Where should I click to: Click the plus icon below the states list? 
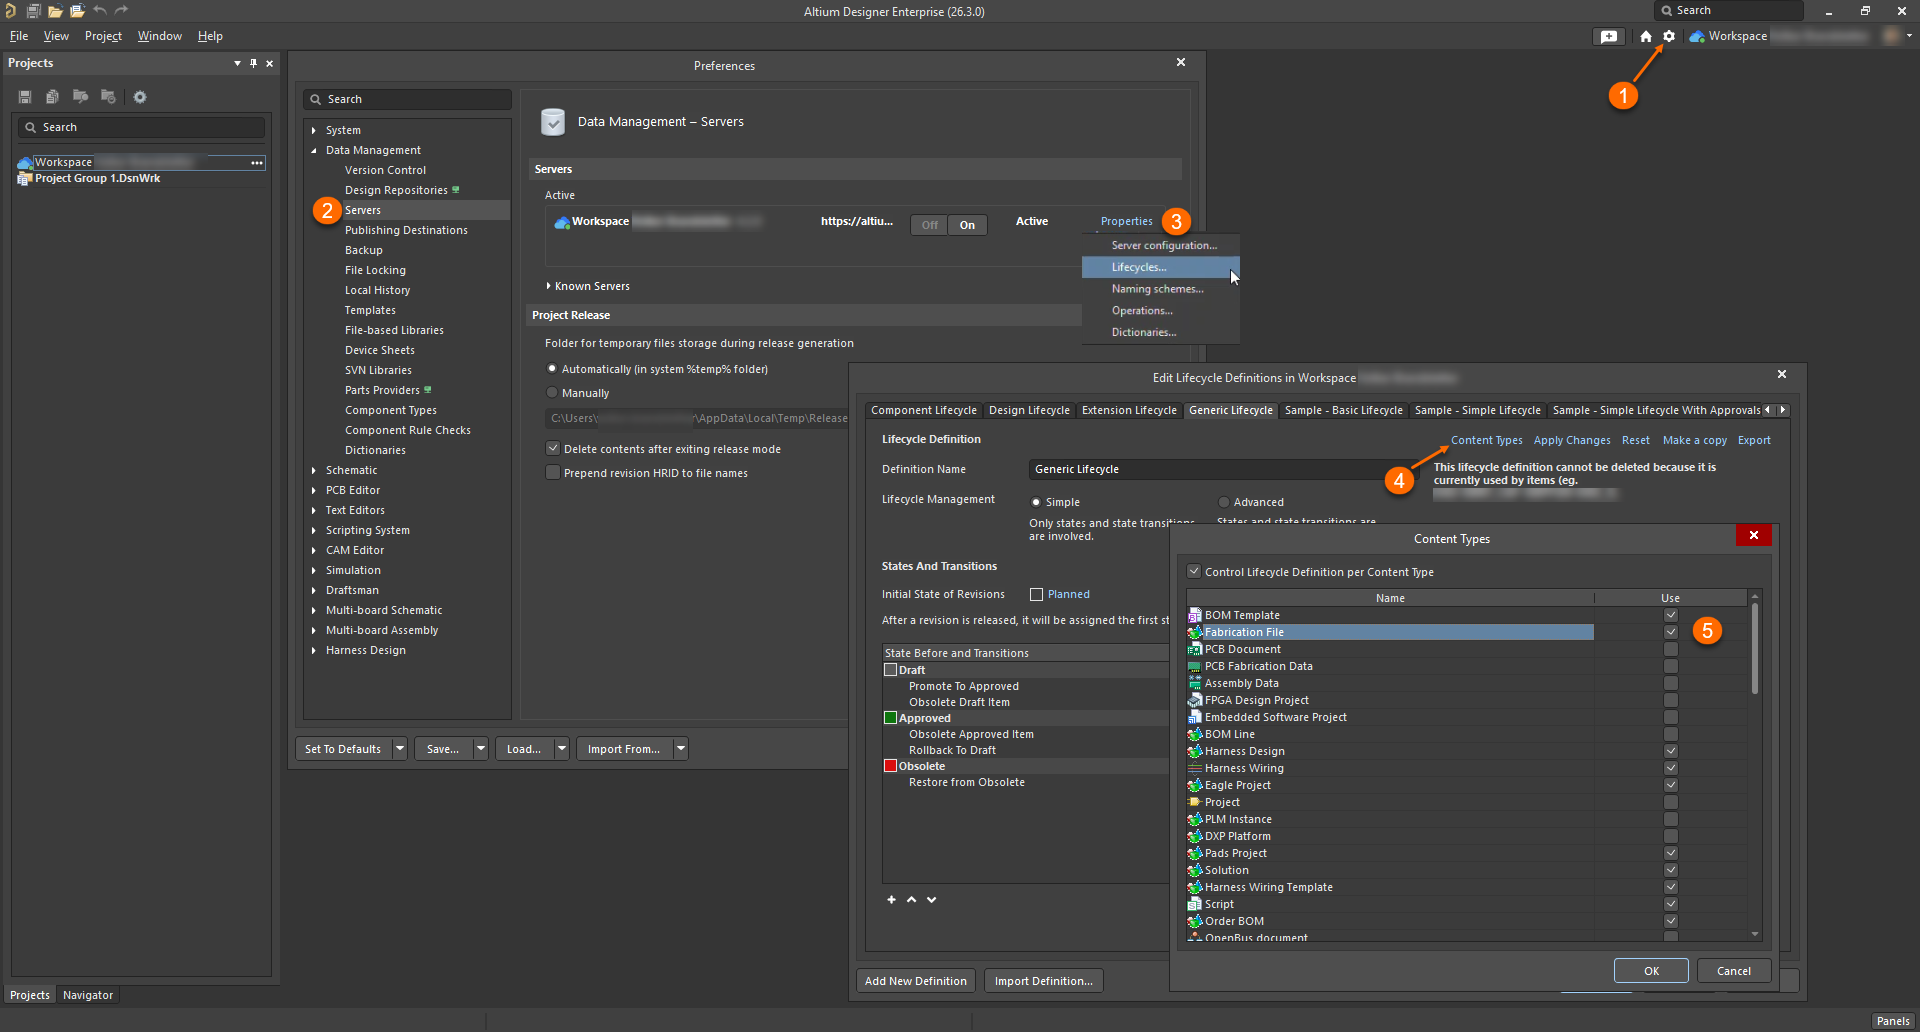[891, 900]
